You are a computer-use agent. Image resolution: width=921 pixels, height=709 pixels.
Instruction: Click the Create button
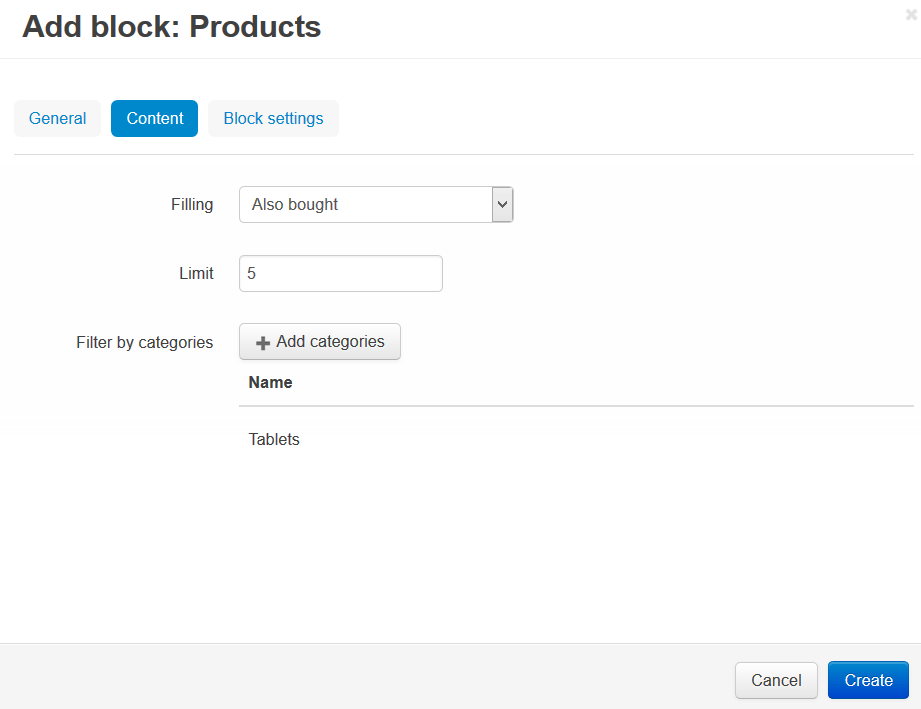pos(868,680)
